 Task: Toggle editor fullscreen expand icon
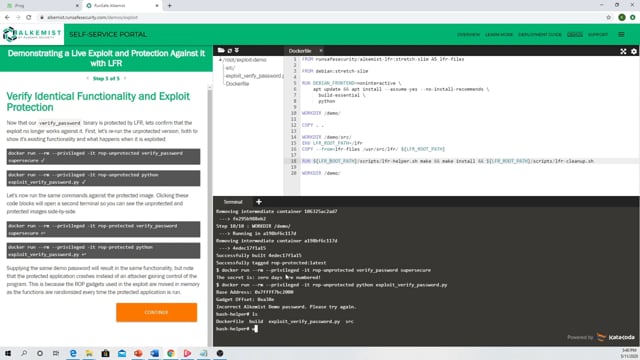(623, 51)
